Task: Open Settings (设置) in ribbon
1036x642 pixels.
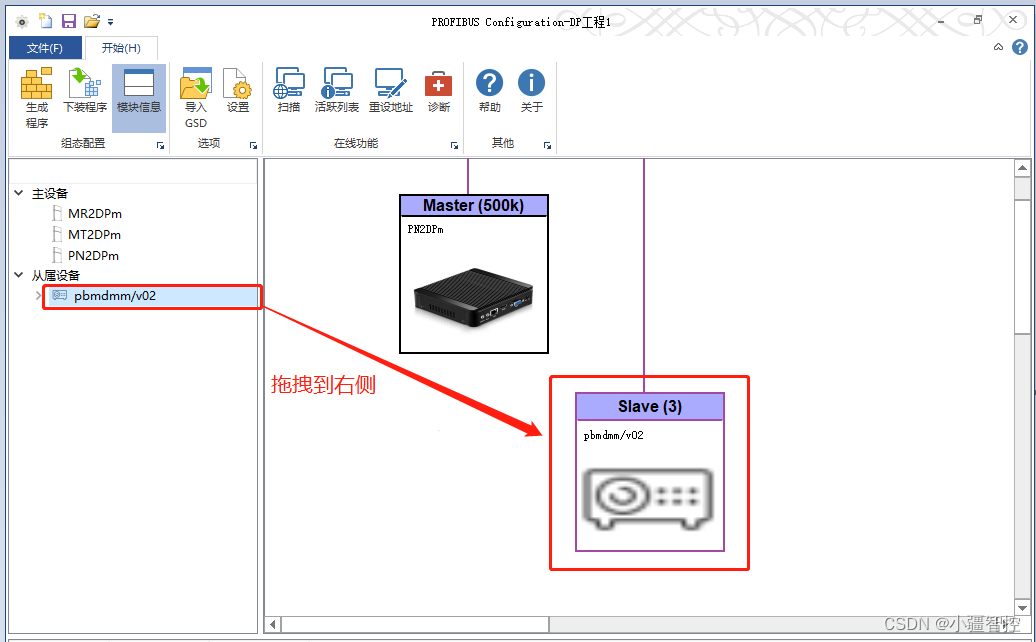Action: [238, 90]
